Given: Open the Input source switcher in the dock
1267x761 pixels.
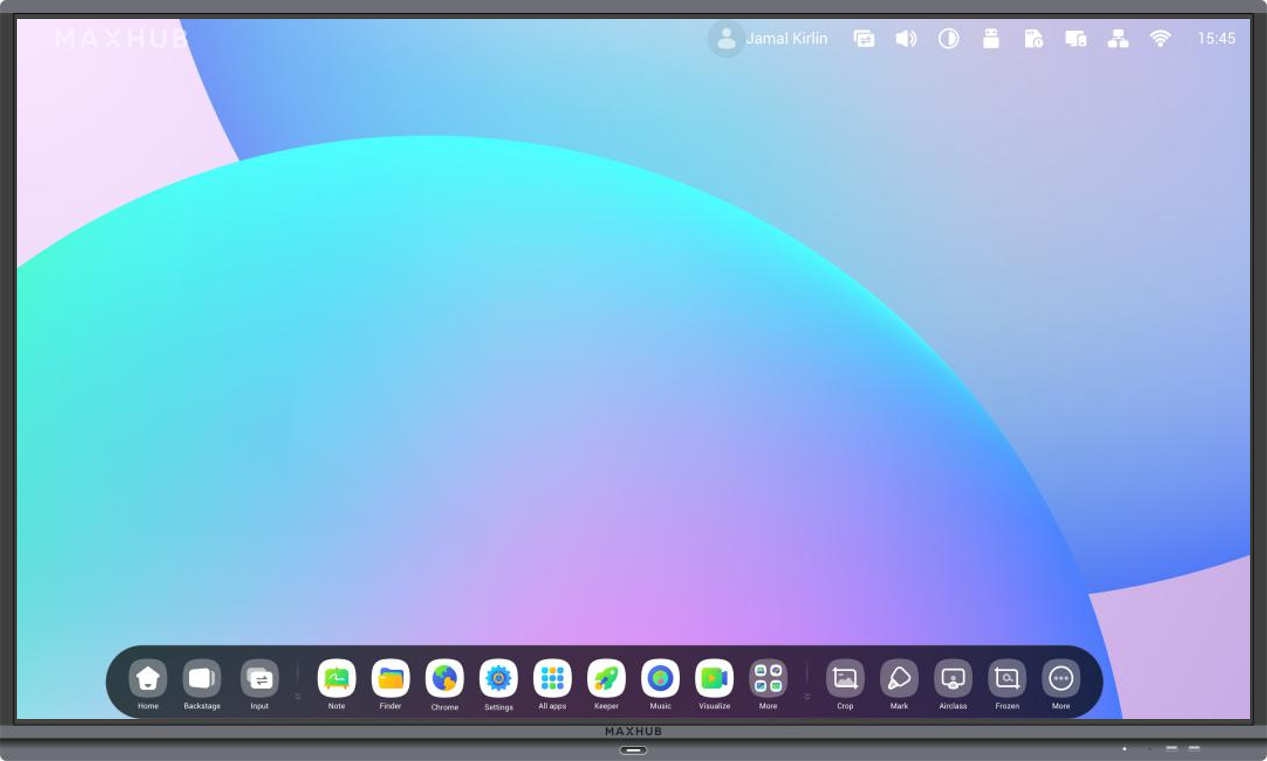Looking at the screenshot, I should 260,678.
